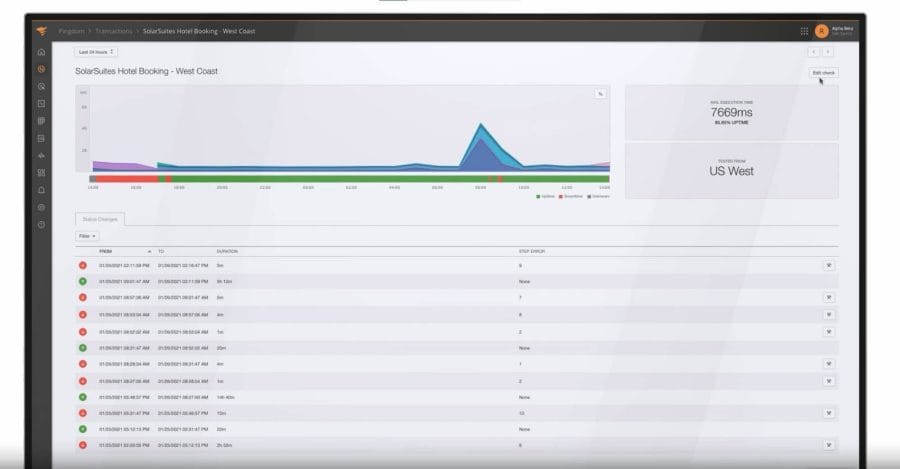Go to previous check with left arrow

click(x=814, y=52)
